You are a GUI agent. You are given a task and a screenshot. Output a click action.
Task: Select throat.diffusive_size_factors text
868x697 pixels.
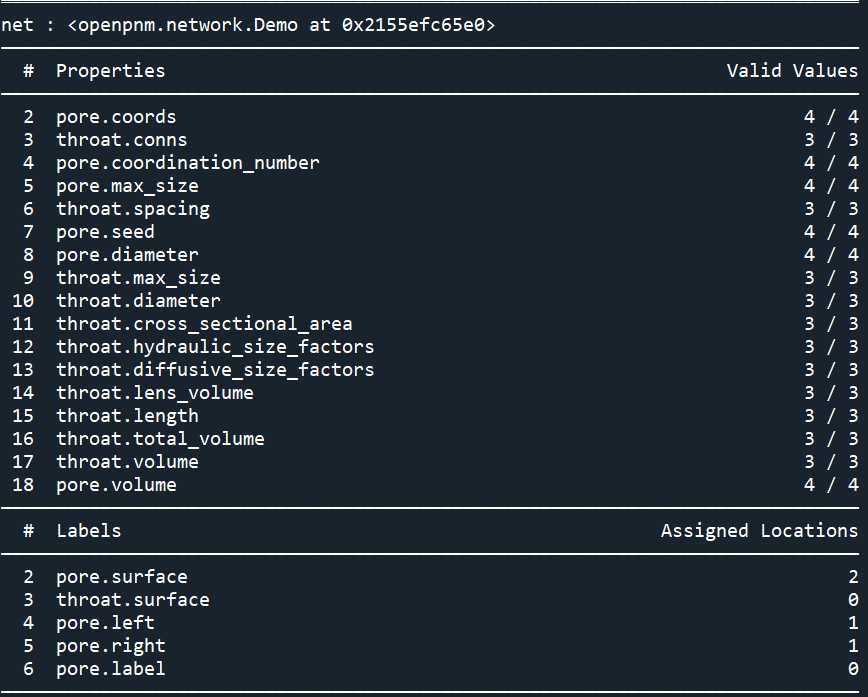point(215,370)
